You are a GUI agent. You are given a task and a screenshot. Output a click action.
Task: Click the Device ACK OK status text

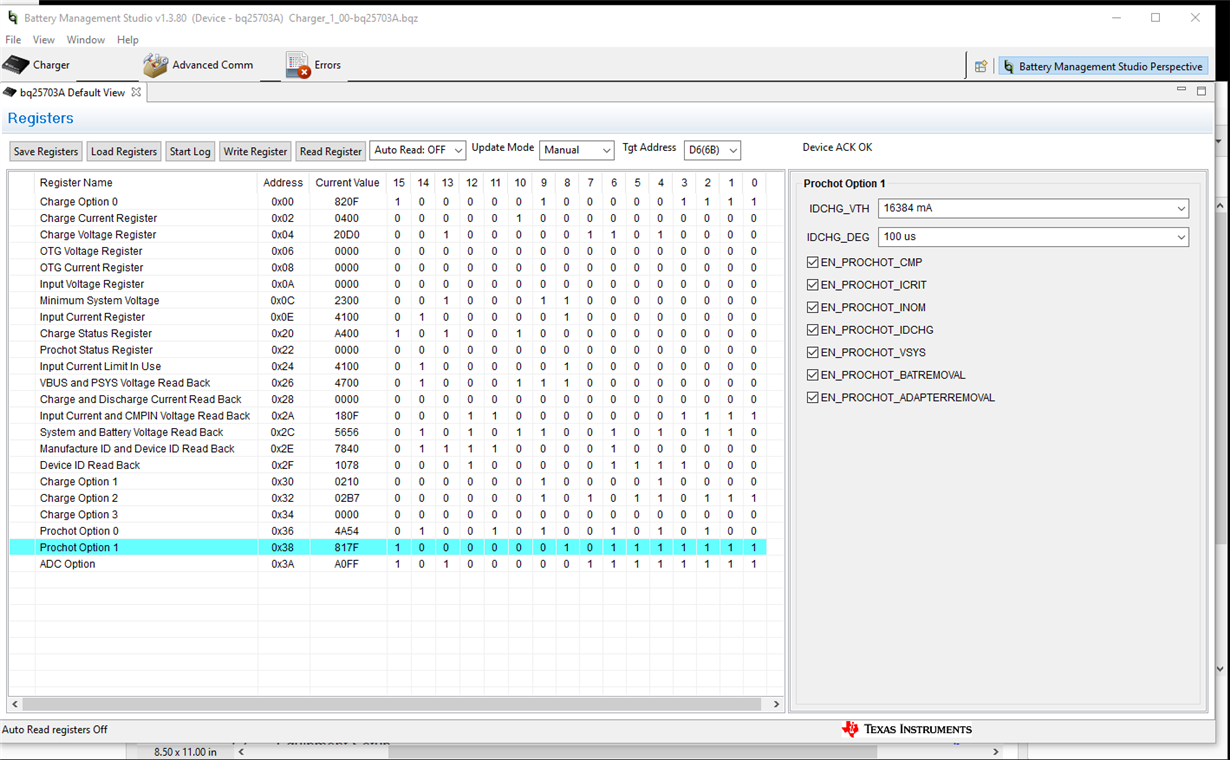(837, 147)
